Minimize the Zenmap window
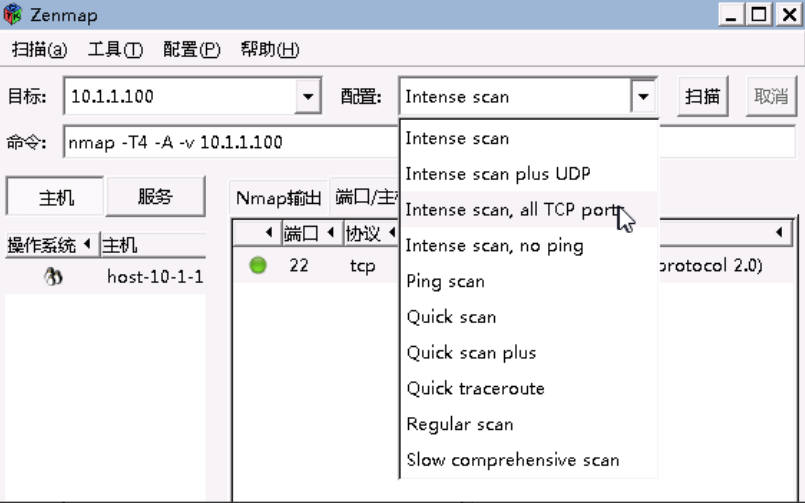The height and width of the screenshot is (503, 805). pos(732,14)
